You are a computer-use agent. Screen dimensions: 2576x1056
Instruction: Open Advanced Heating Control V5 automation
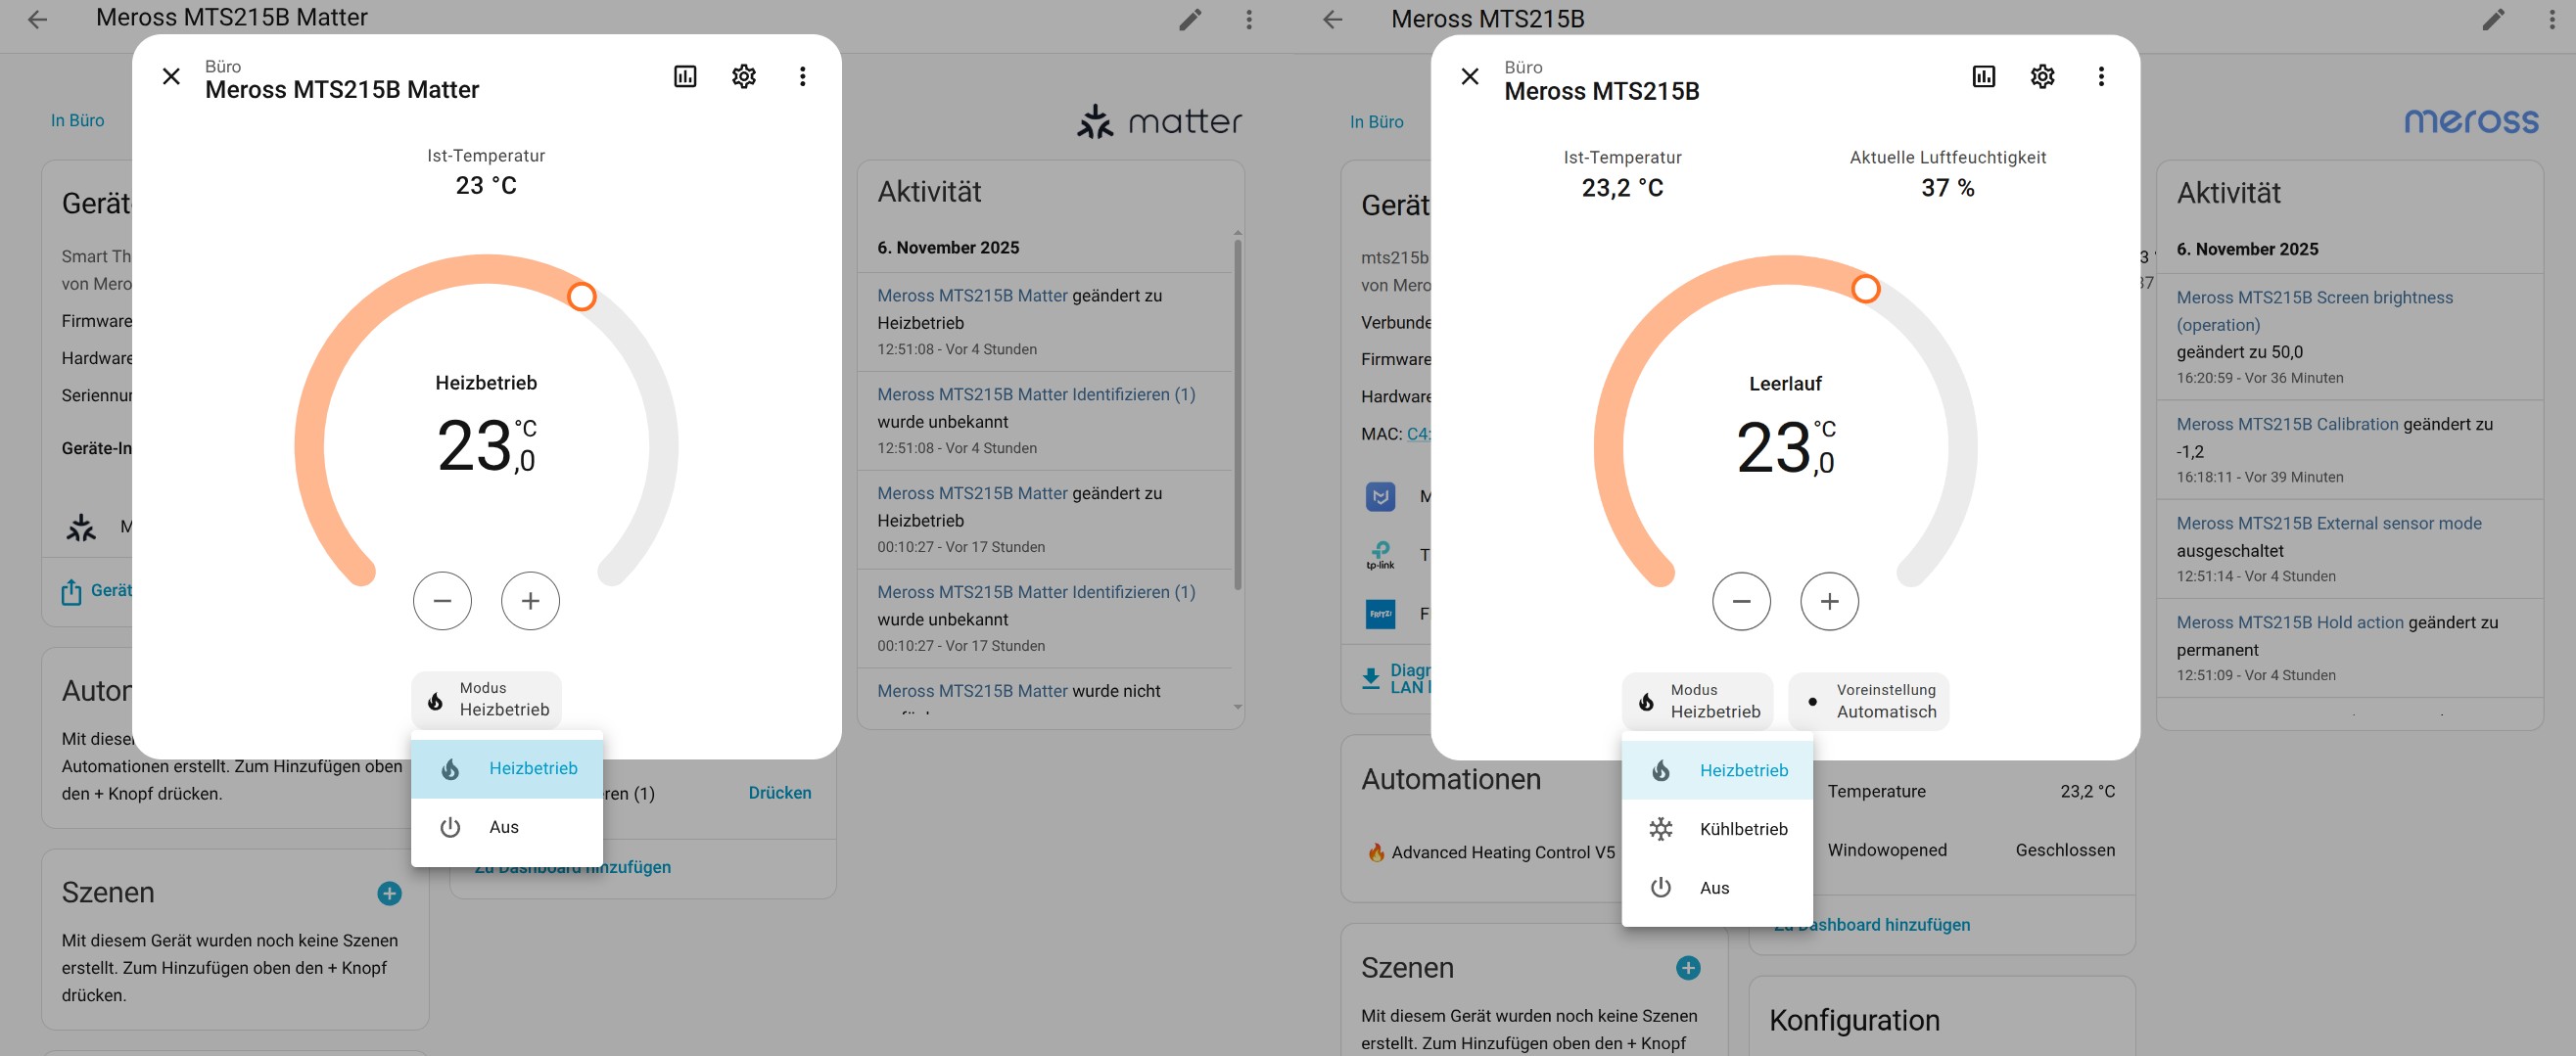(1490, 852)
